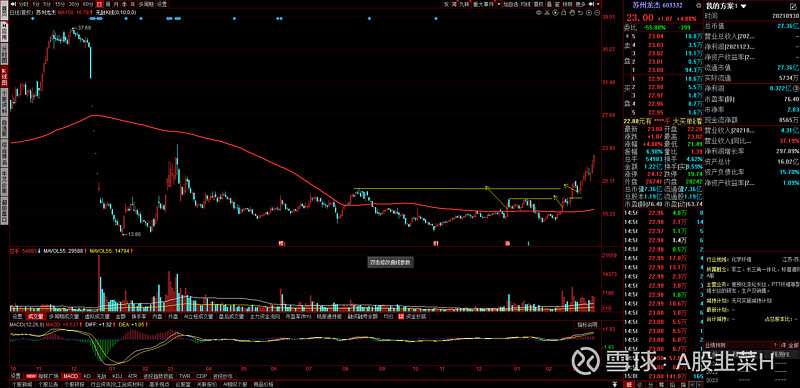Open the 个股公告 bottom tab

pos(48,384)
